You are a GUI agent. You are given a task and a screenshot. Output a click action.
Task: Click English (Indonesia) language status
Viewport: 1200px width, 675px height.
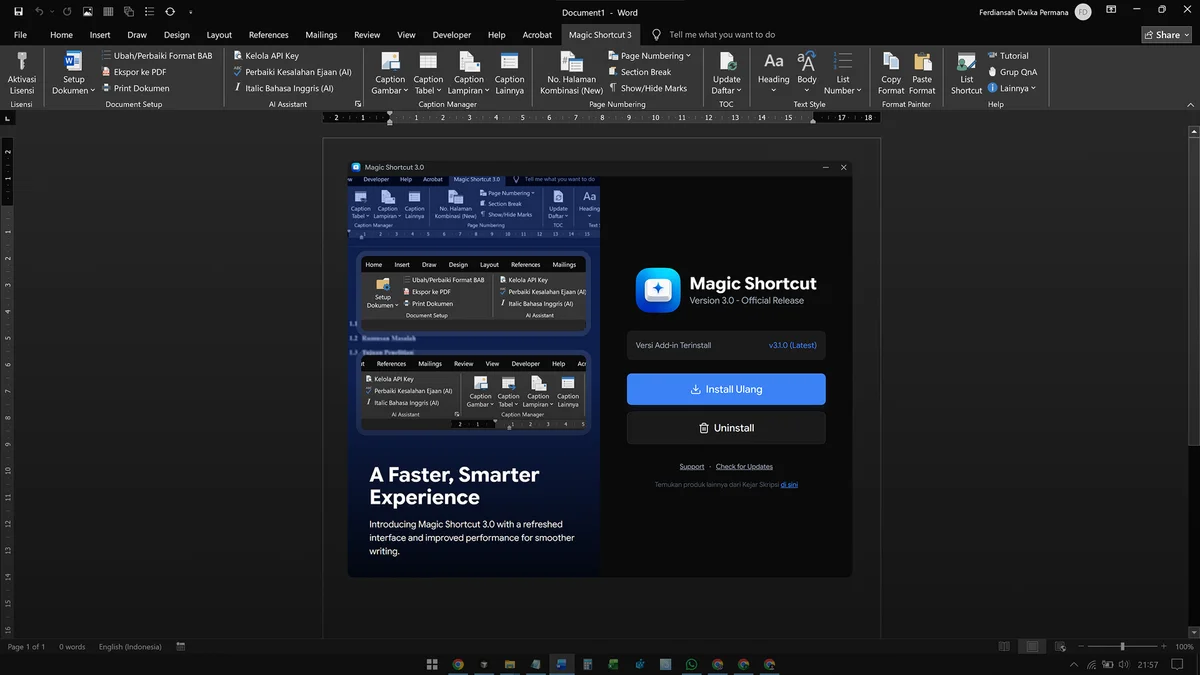click(130, 647)
